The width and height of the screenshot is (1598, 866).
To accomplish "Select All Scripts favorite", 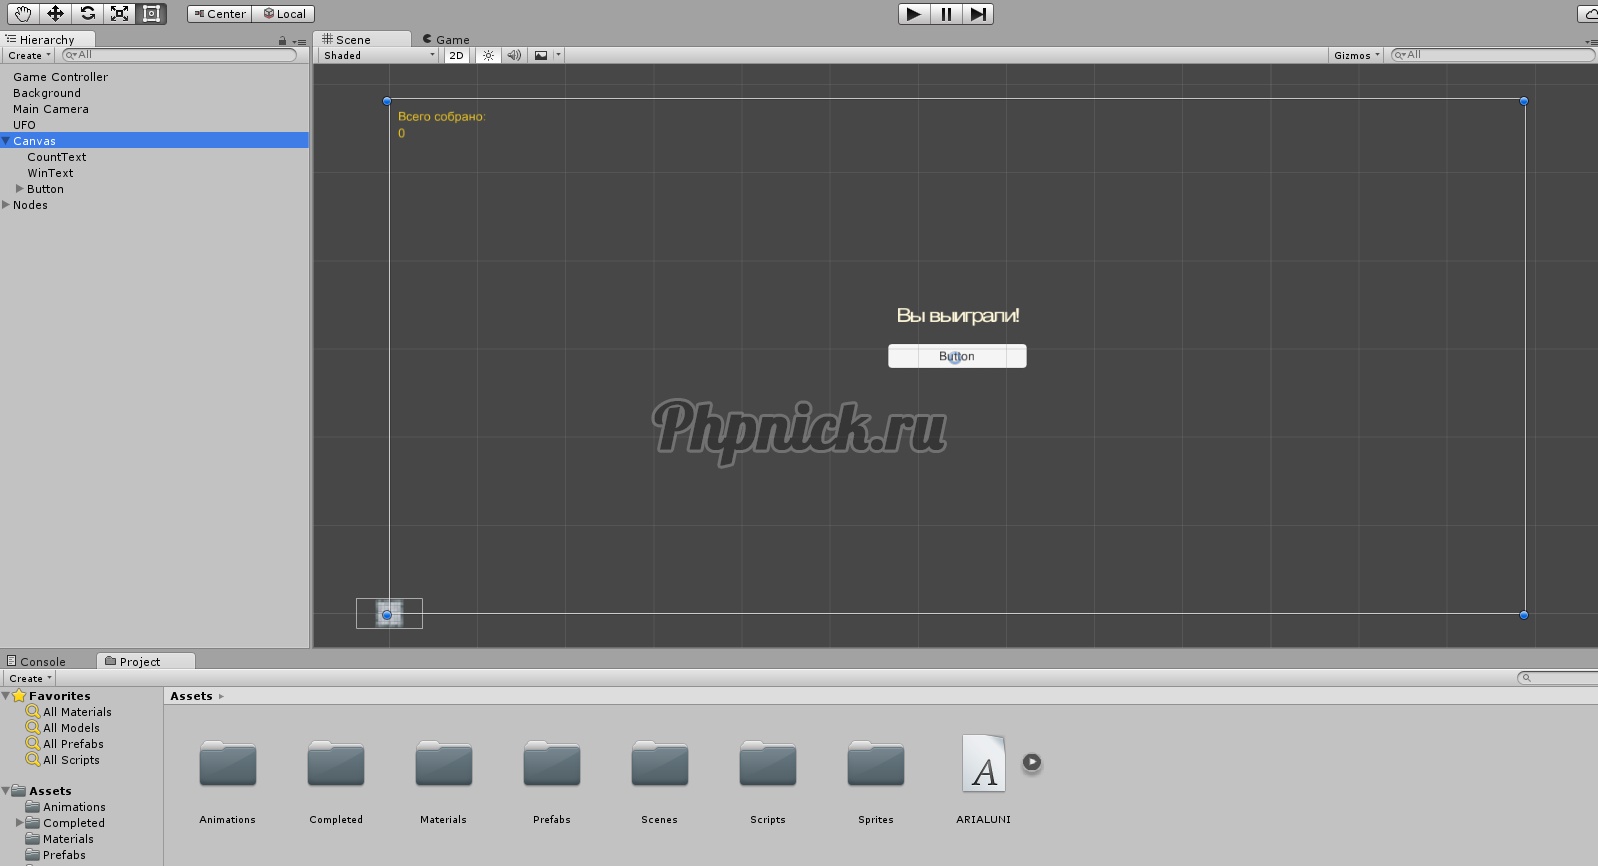I will 71,760.
